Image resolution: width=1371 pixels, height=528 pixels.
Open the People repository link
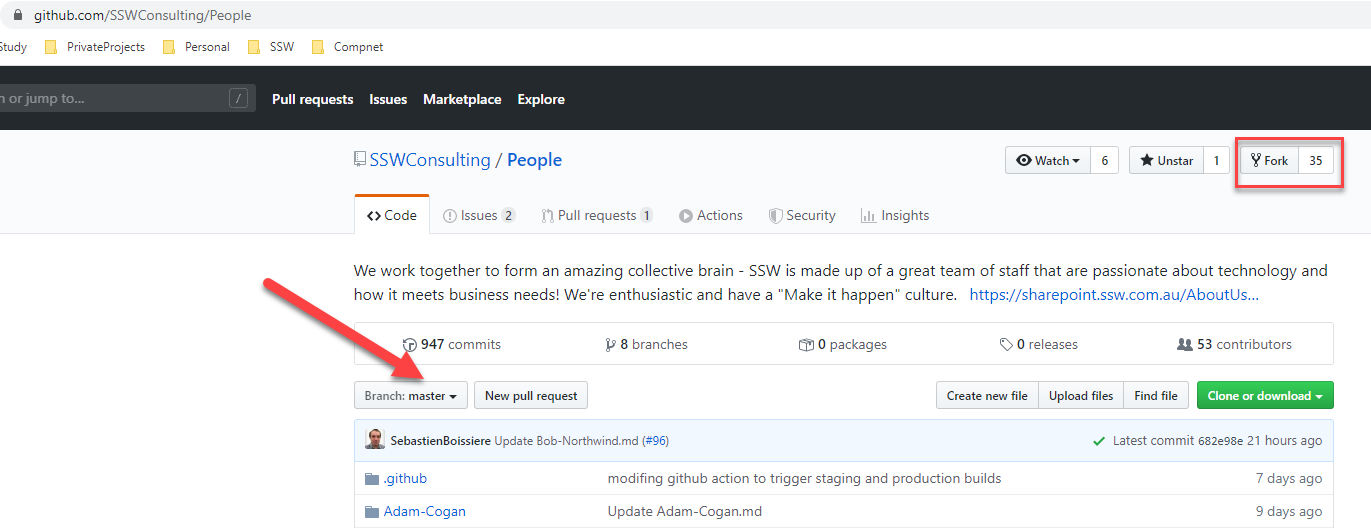[x=535, y=160]
